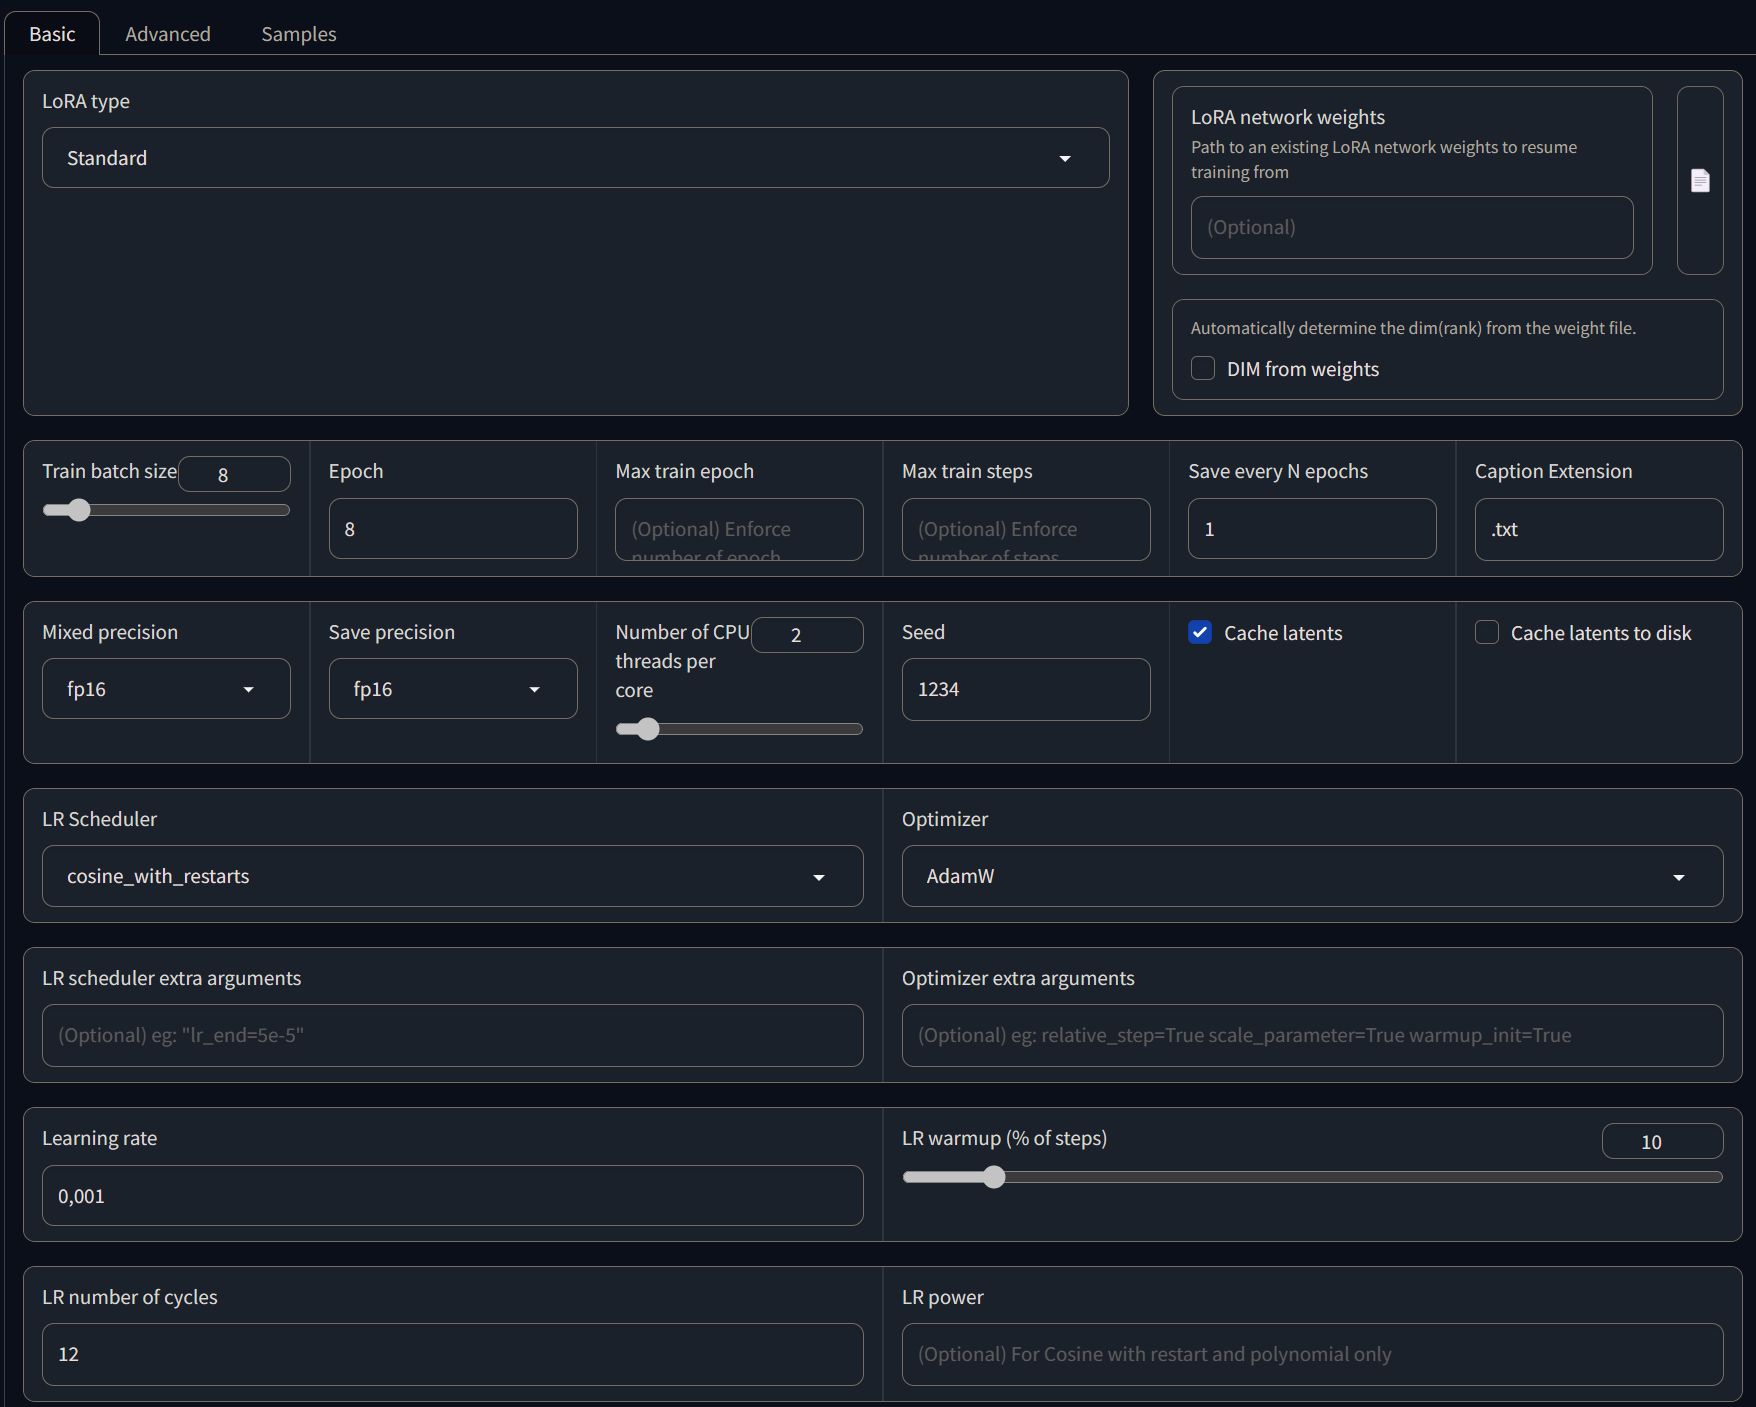The height and width of the screenshot is (1407, 1756).
Task: Click the Epoch input field
Action: point(453,529)
